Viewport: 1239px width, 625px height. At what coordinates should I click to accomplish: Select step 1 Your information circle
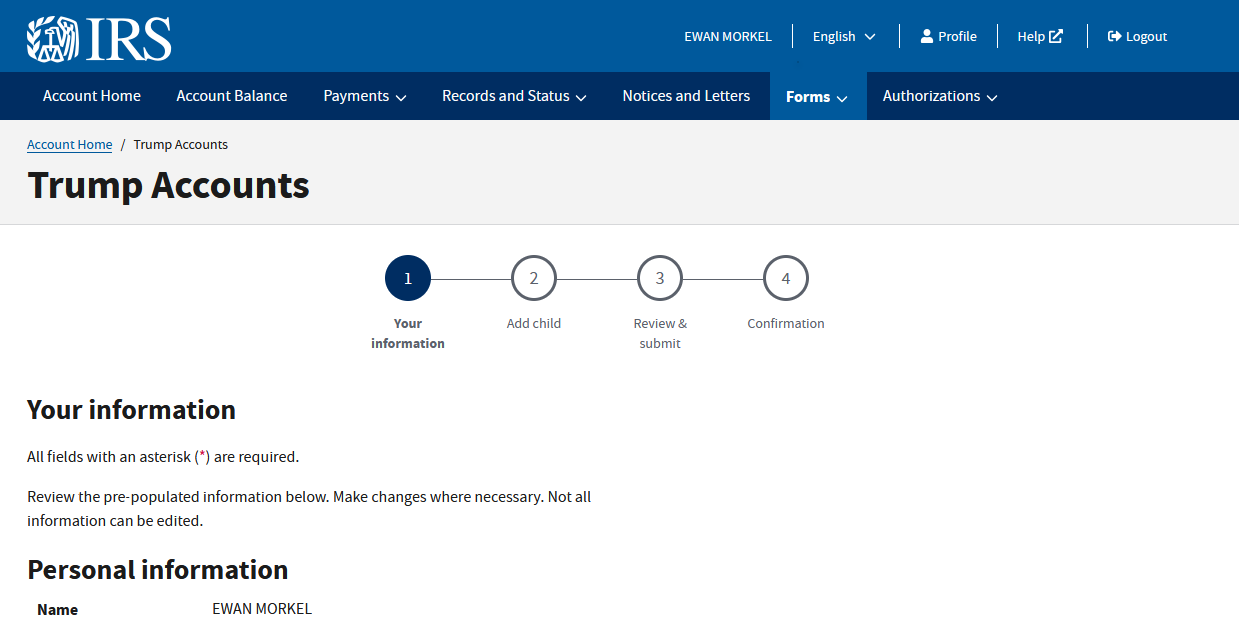pyautogui.click(x=408, y=279)
